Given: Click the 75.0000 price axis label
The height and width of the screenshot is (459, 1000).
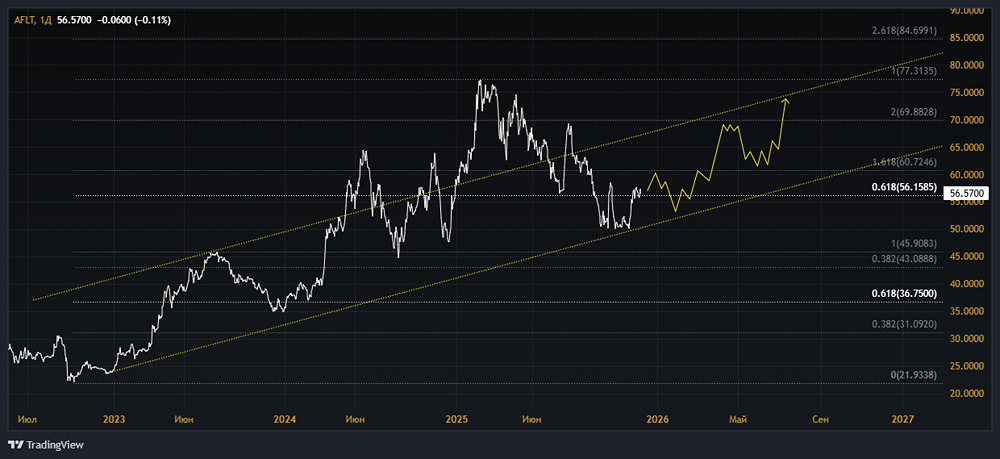Looking at the screenshot, I should 967,93.
